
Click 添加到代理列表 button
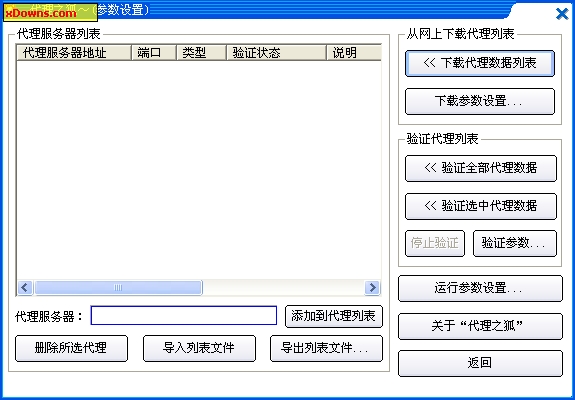pyautogui.click(x=334, y=316)
